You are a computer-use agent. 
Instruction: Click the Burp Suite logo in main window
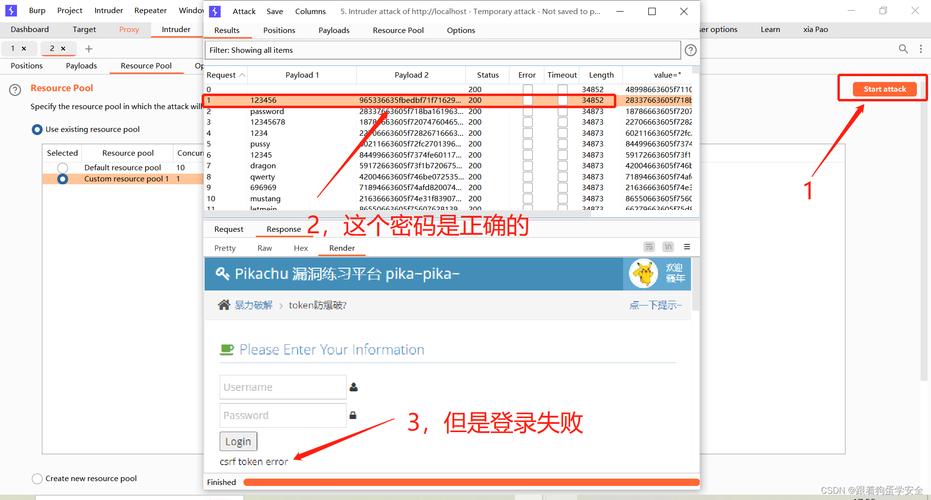click(x=11, y=10)
